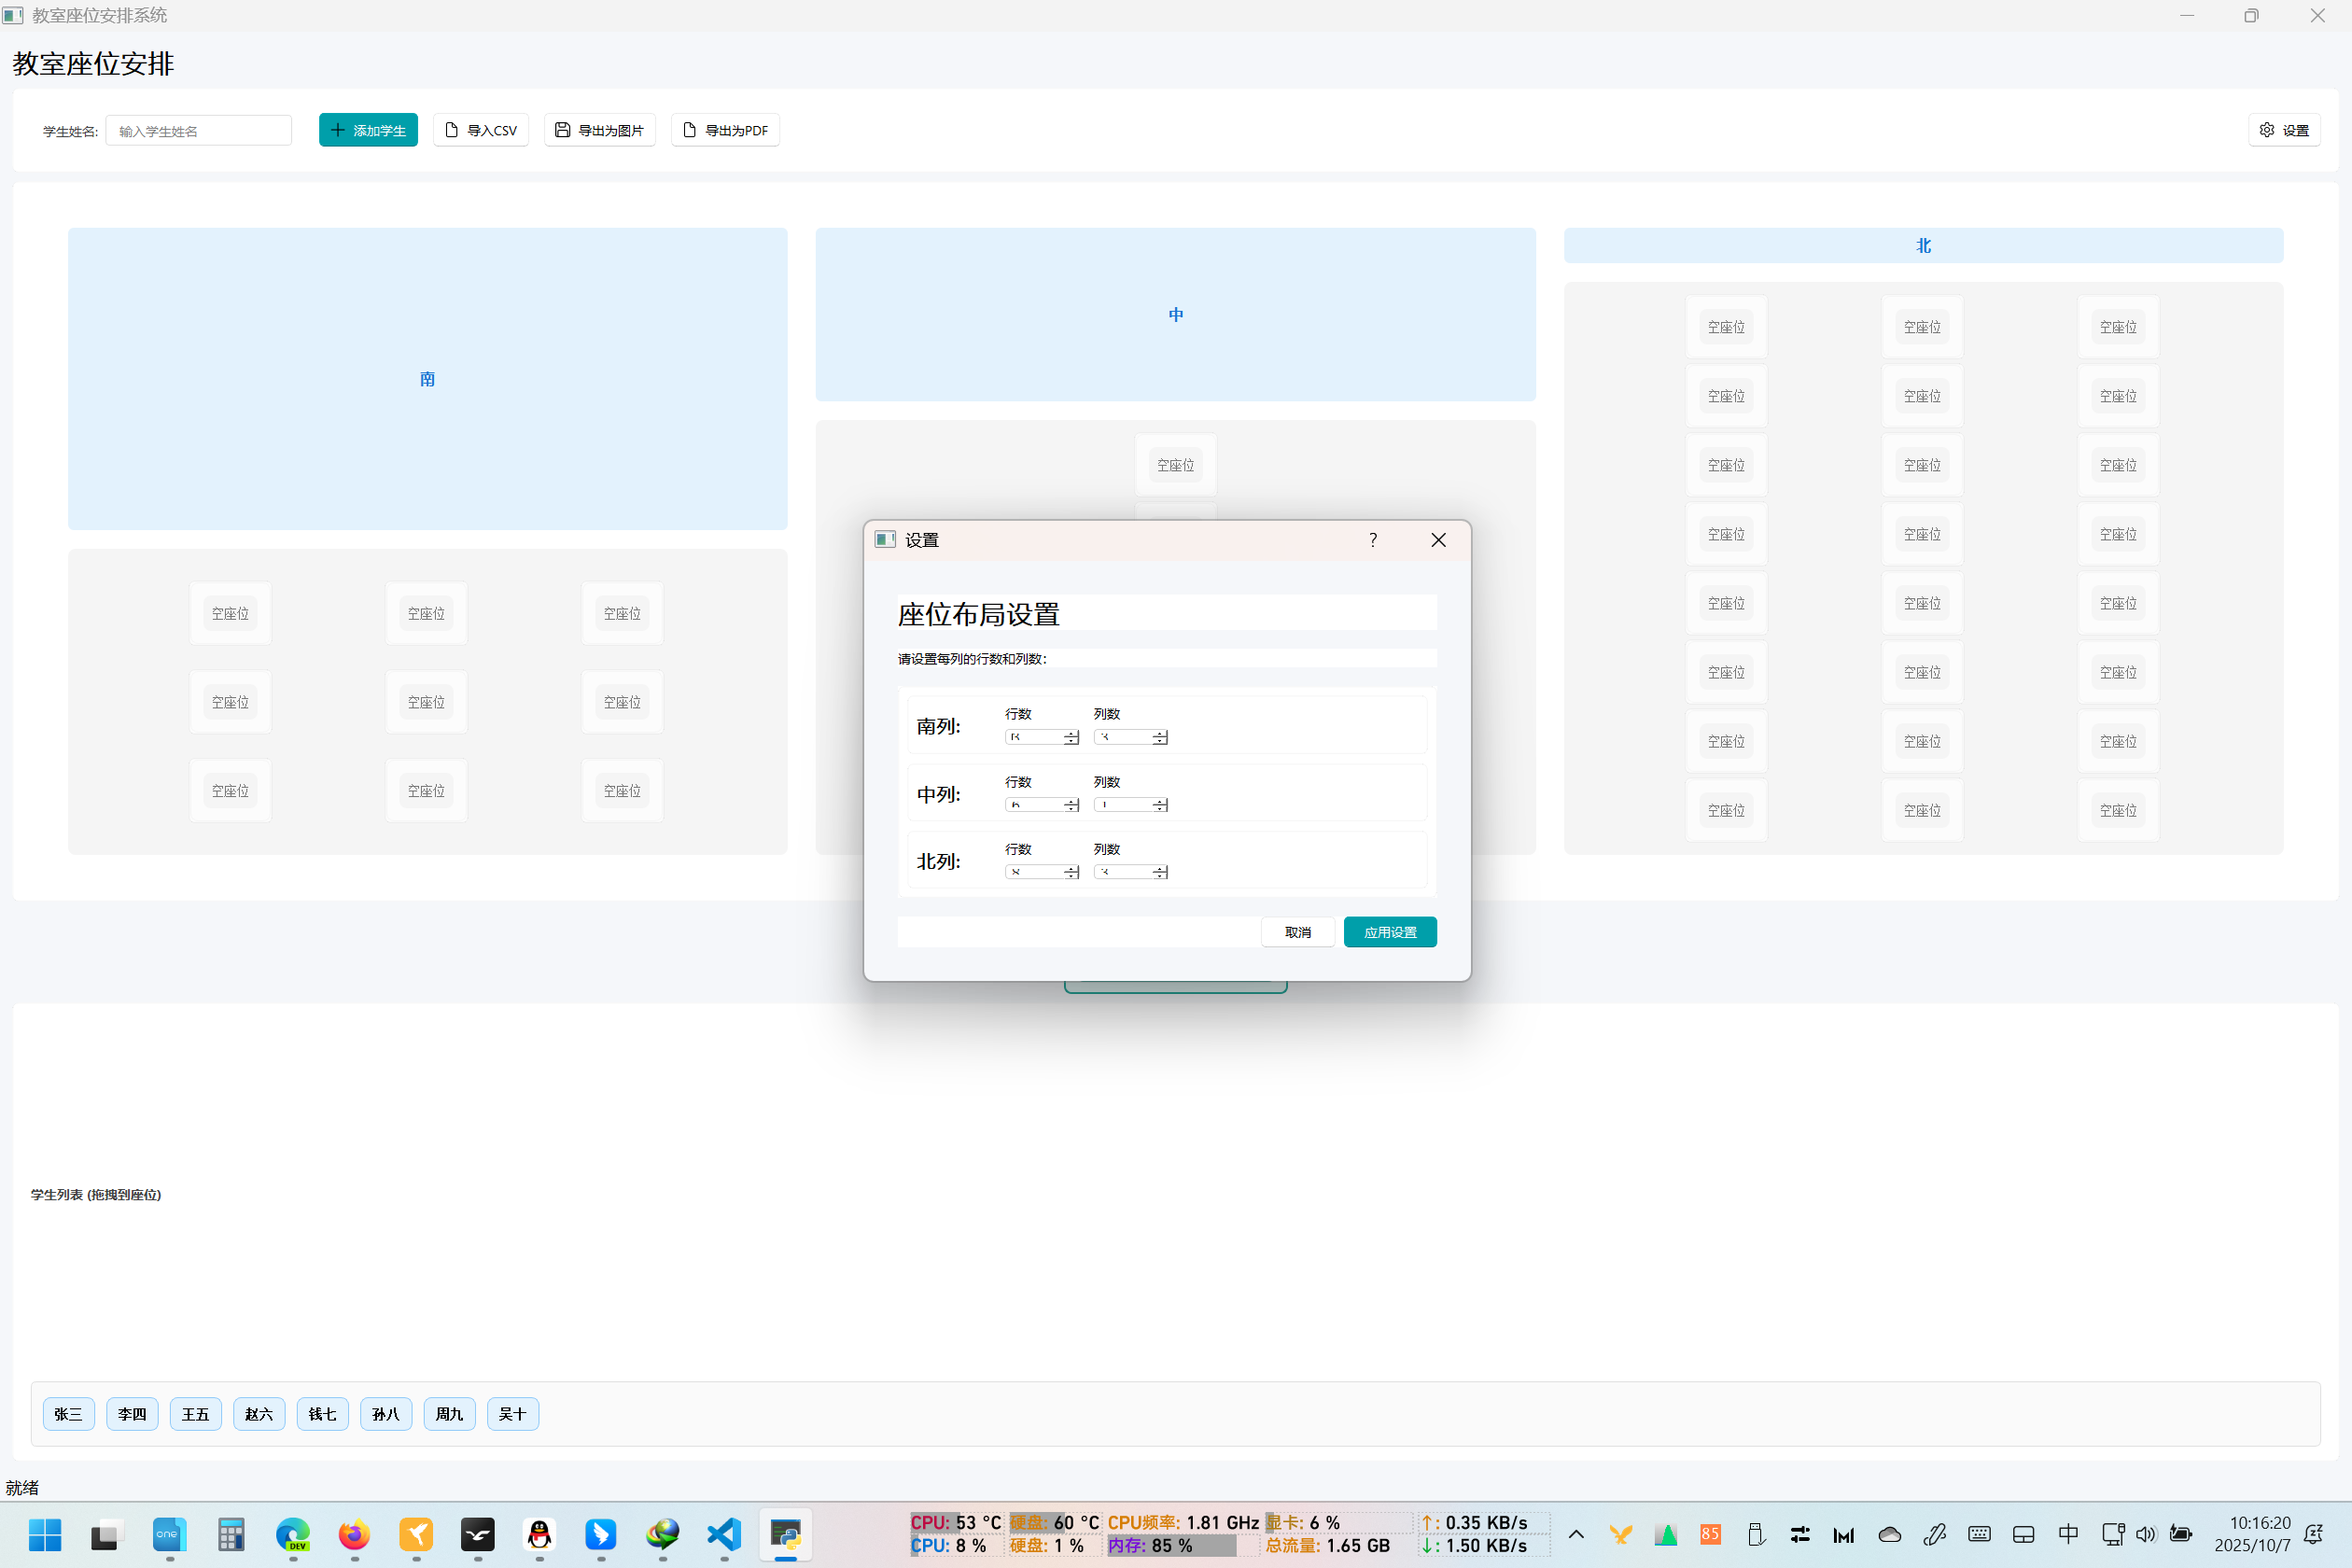Click the 北列 列数 spin box
This screenshot has width=2352, height=1568.
coord(1123,872)
